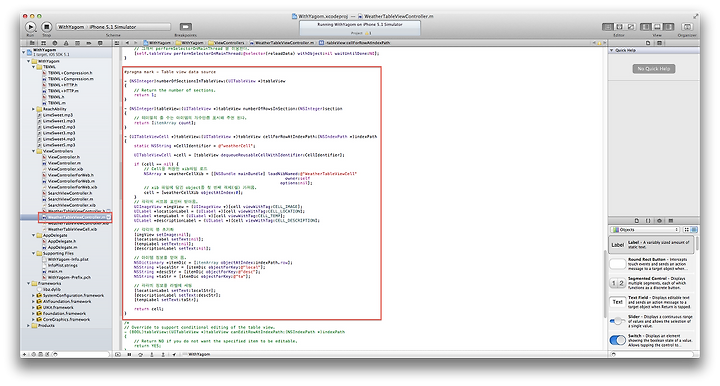The width and height of the screenshot is (720, 386).
Task: Click the add file plus button below navigator
Action: pyautogui.click(x=25, y=354)
